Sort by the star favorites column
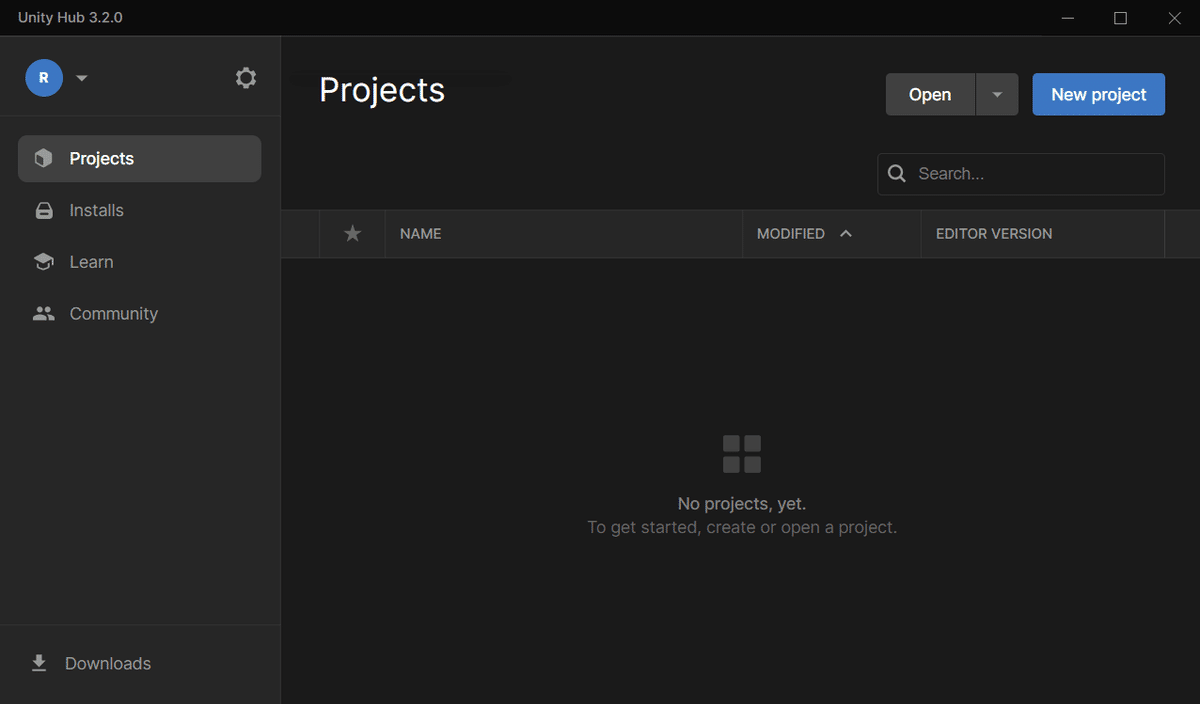Screen dimensions: 1200x704 click(352, 233)
